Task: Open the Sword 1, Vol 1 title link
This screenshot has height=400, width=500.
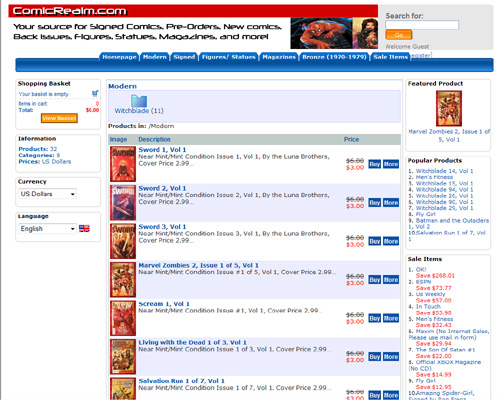Action: click(x=162, y=150)
